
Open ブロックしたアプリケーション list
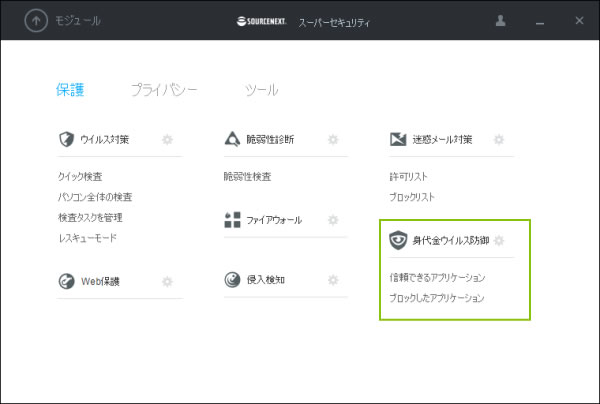(437, 298)
